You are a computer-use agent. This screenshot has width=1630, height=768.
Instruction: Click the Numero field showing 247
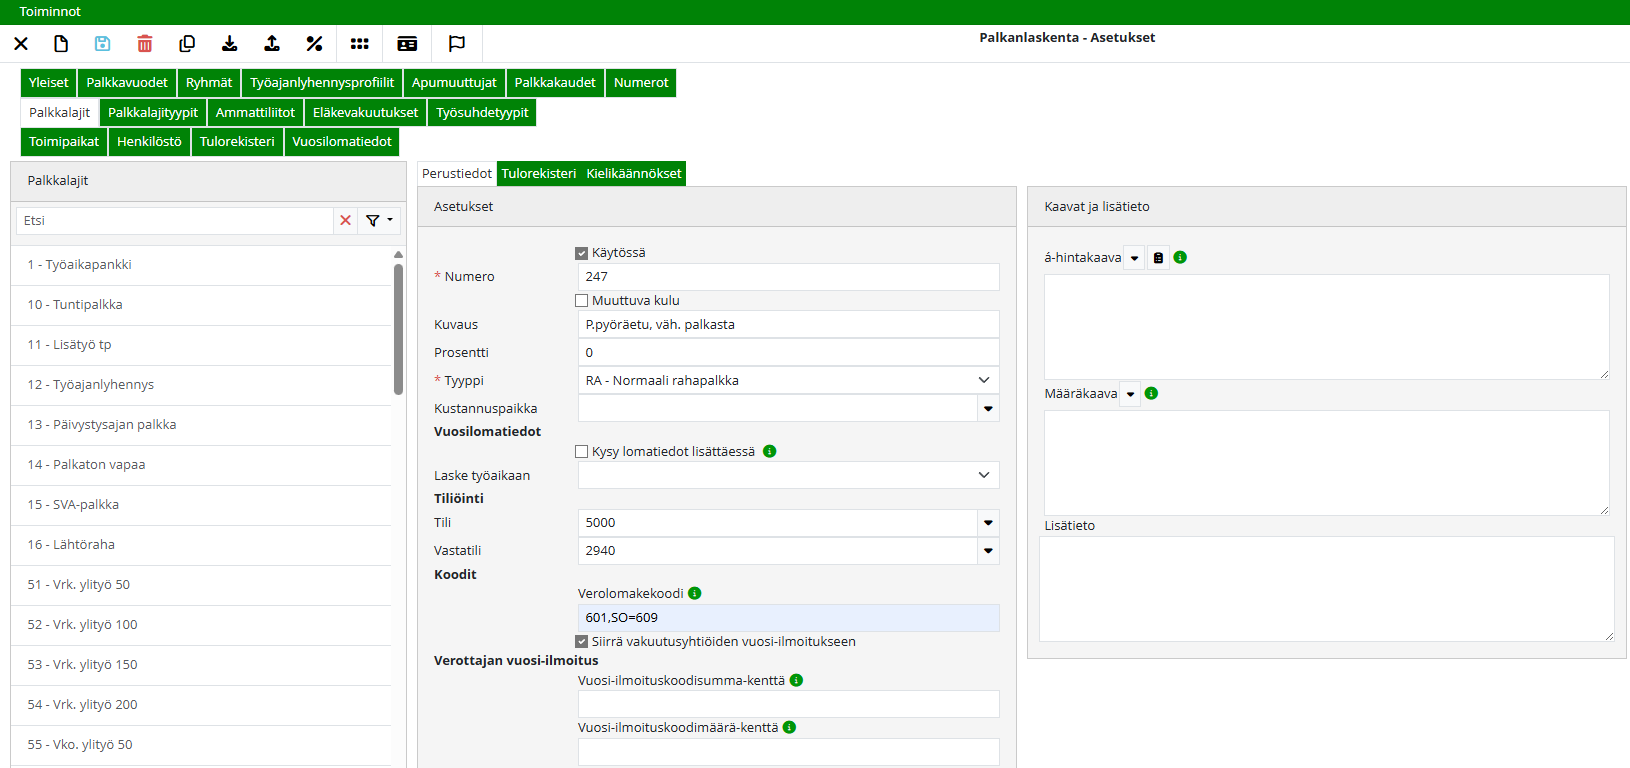pyautogui.click(x=788, y=277)
